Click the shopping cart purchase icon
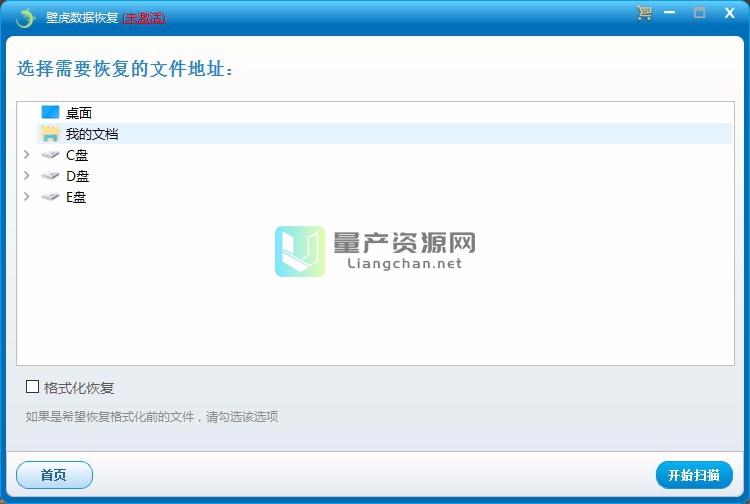Image resolution: width=750 pixels, height=504 pixels. (644, 13)
